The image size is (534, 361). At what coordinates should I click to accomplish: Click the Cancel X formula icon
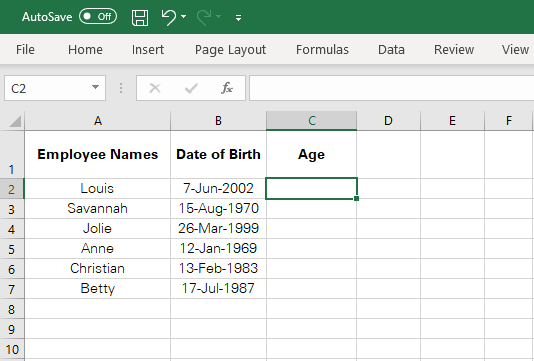[x=155, y=88]
